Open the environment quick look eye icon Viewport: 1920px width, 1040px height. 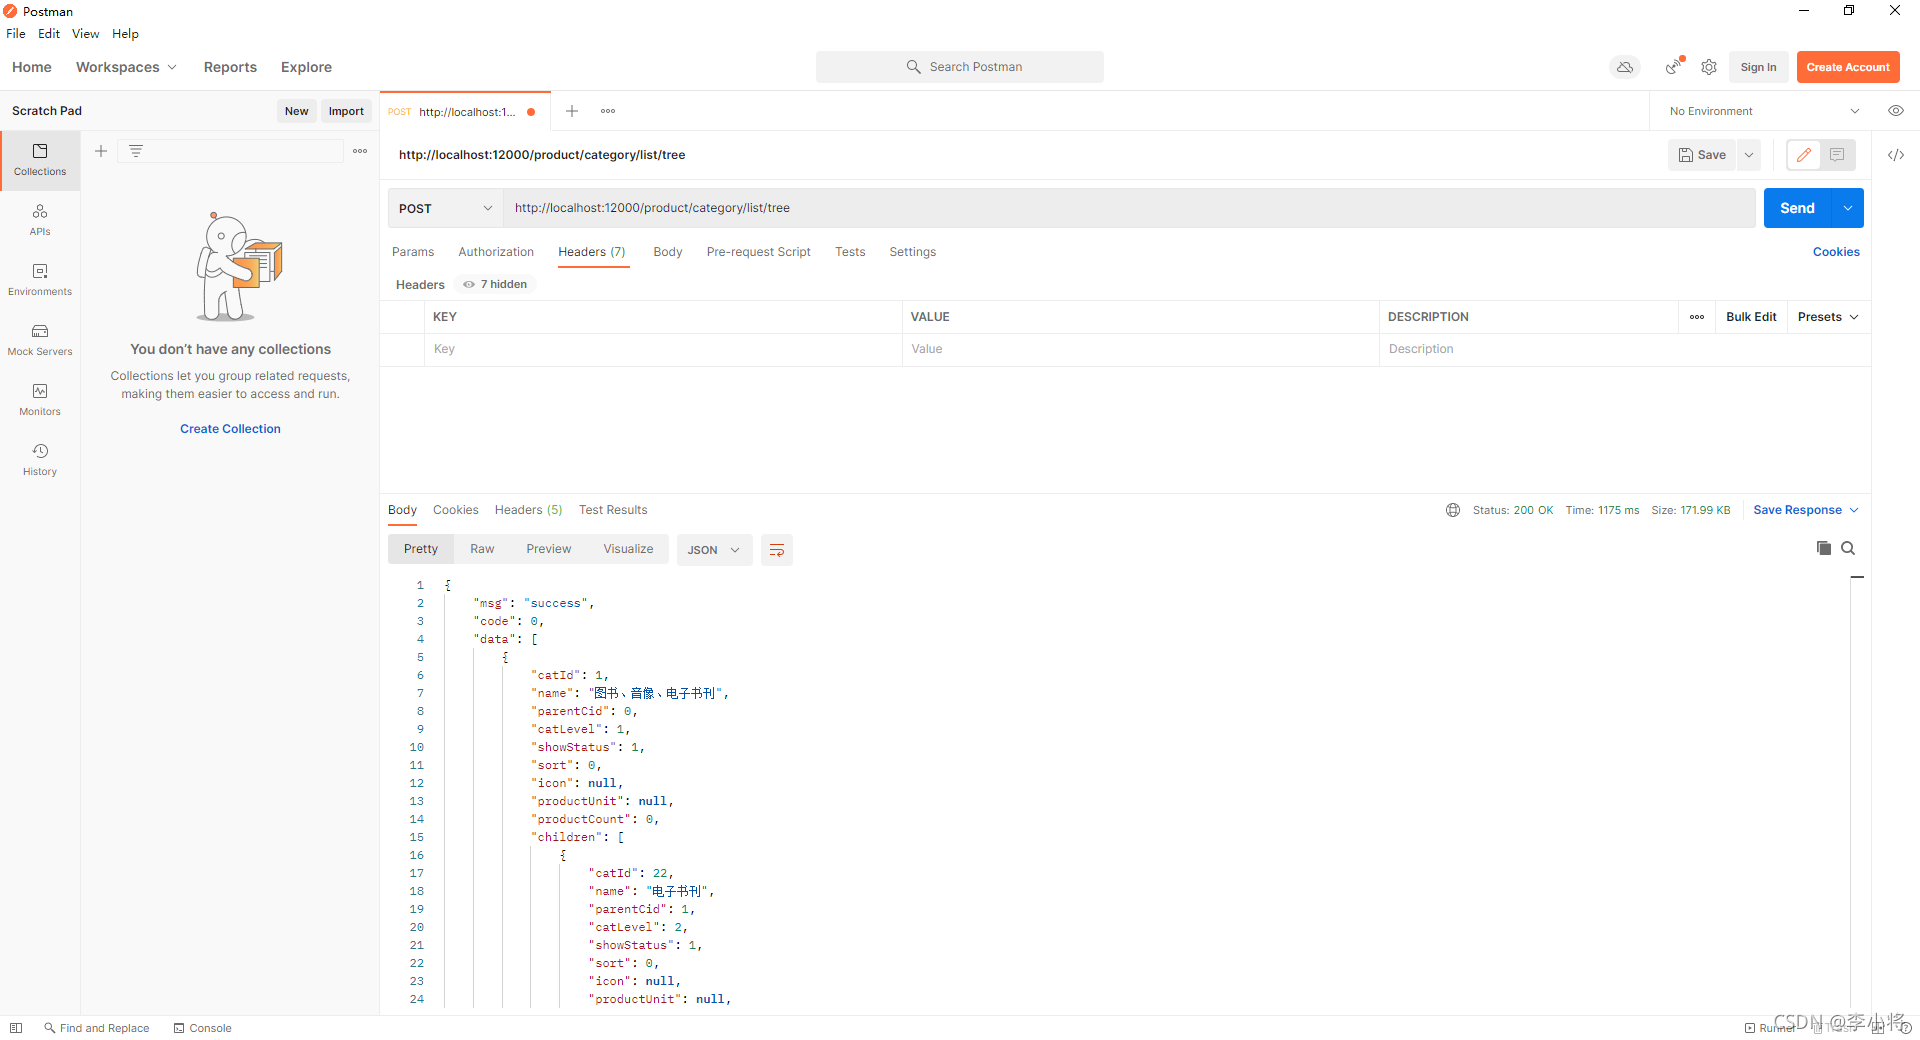(1896, 111)
